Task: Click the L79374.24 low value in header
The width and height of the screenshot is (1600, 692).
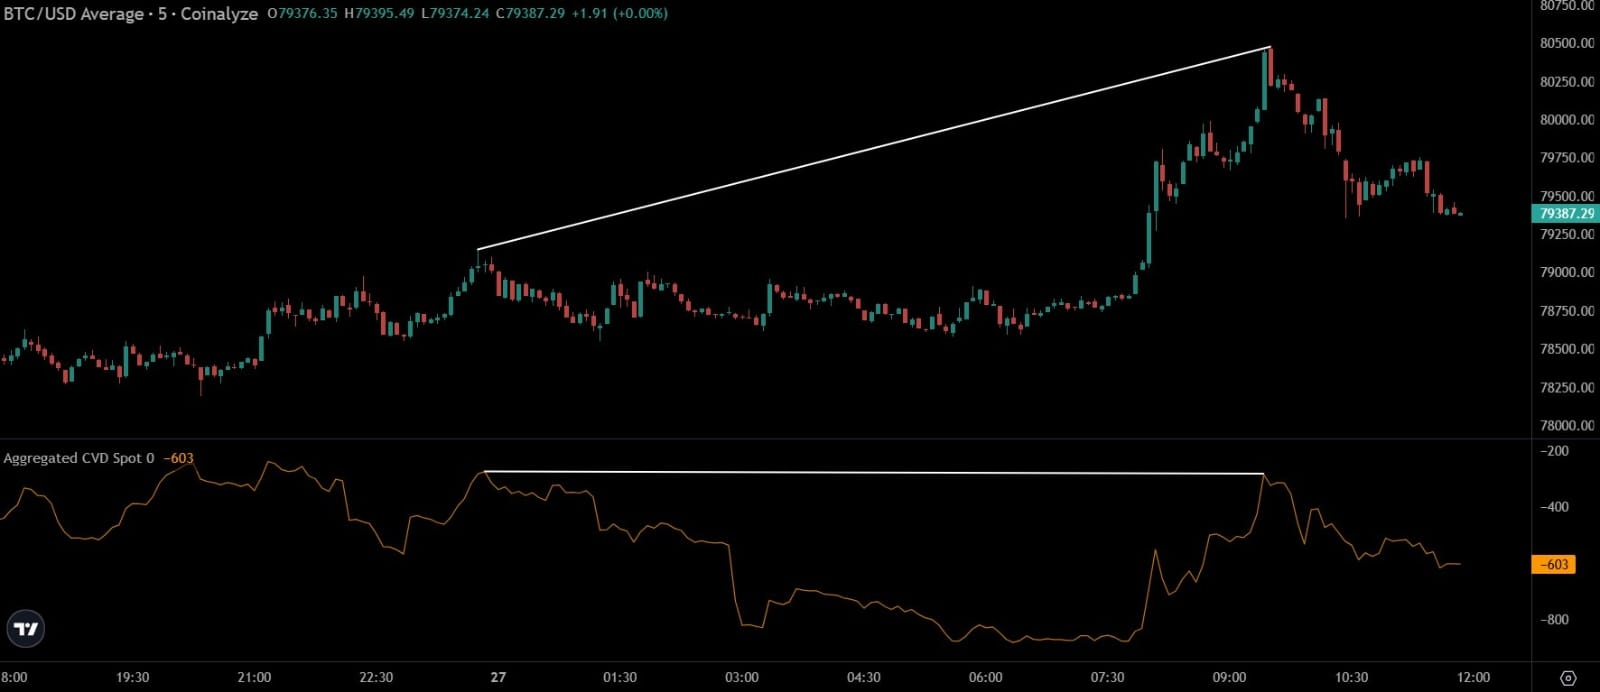Action: click(x=455, y=14)
